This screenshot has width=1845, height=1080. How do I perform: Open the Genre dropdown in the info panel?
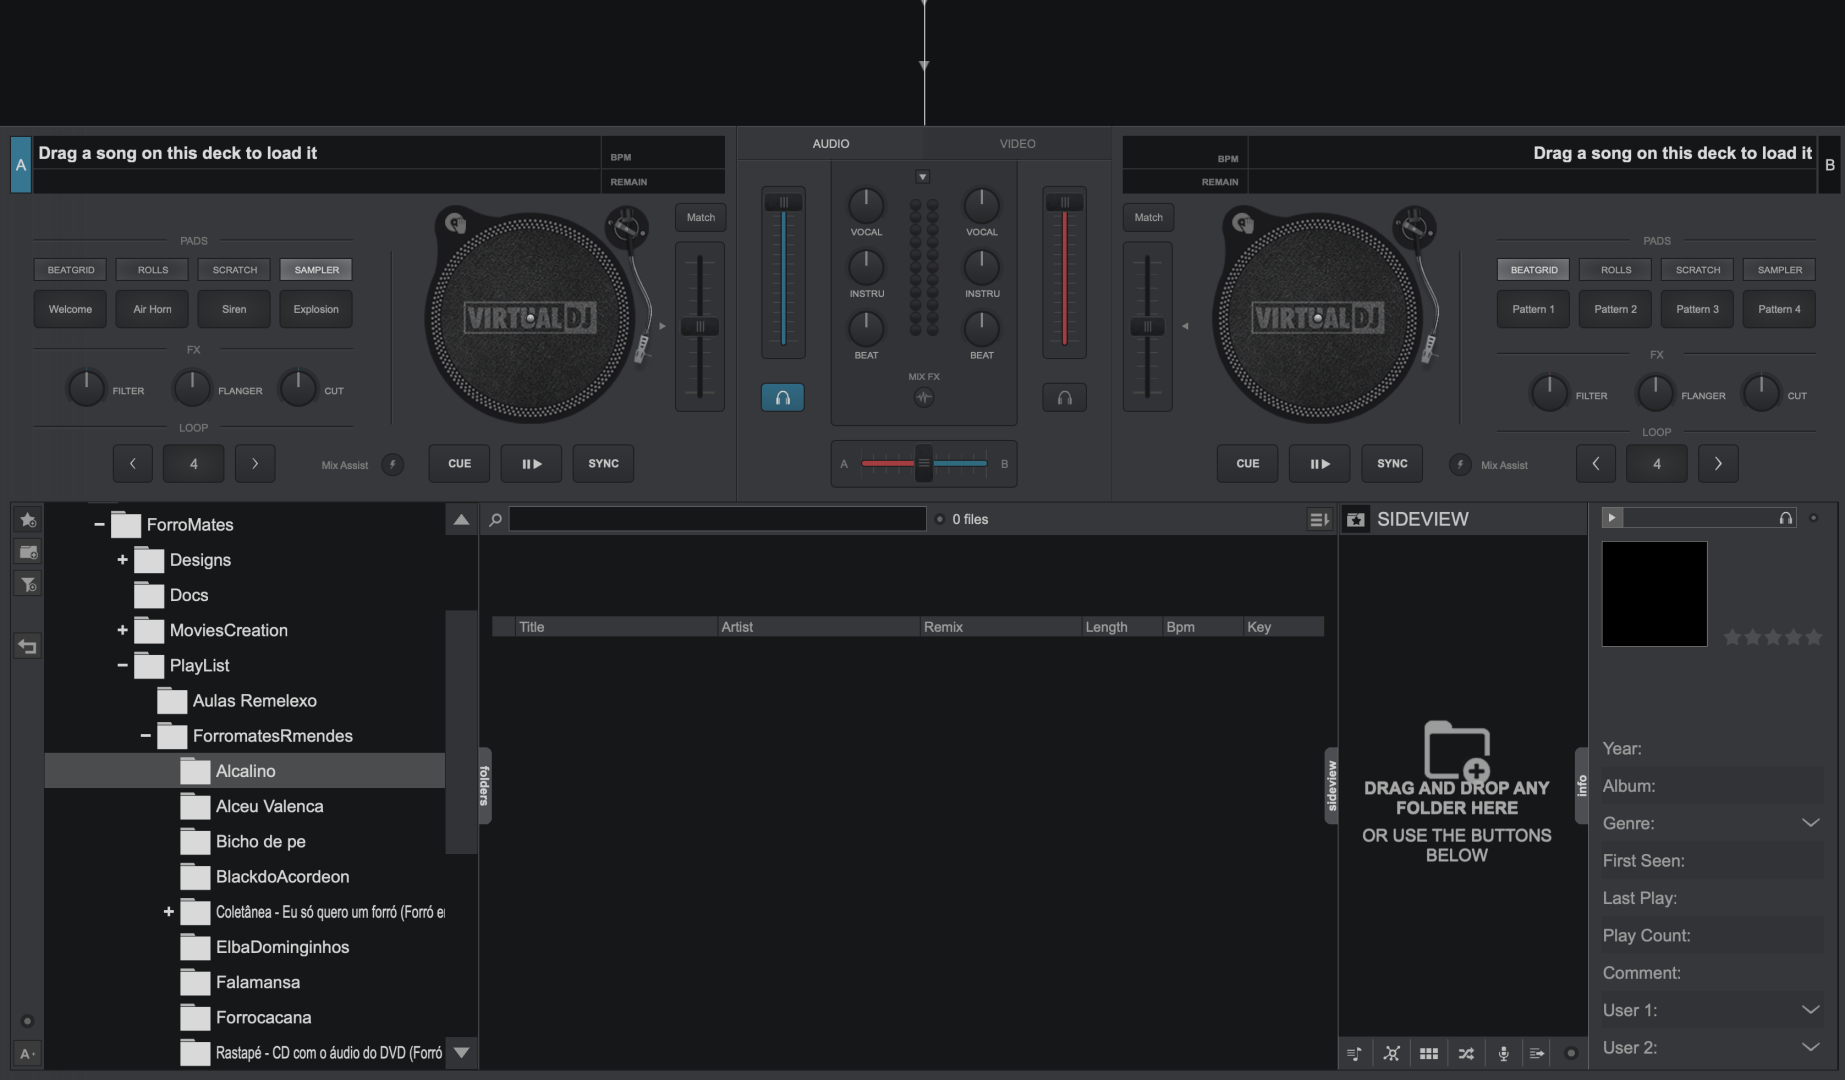[1810, 823]
